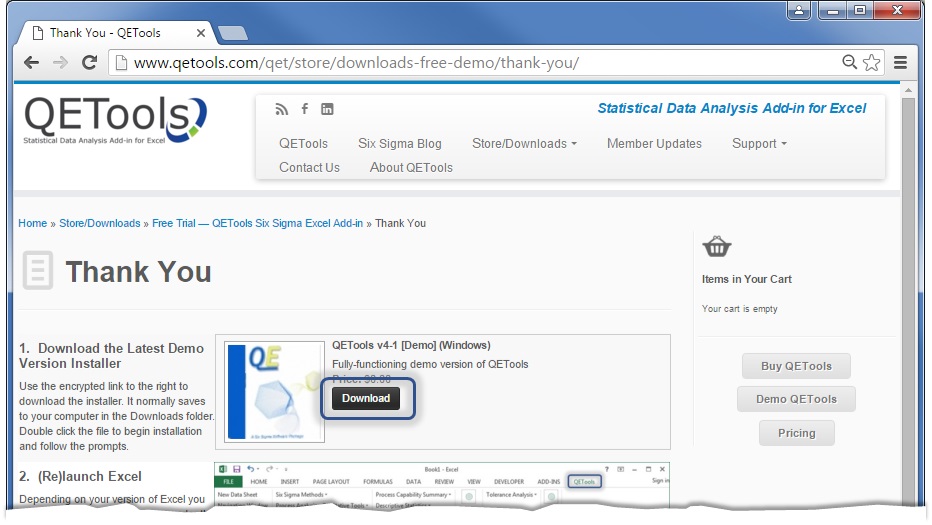932x525 pixels.
Task: Go back with the browser back arrow
Action: [32, 62]
